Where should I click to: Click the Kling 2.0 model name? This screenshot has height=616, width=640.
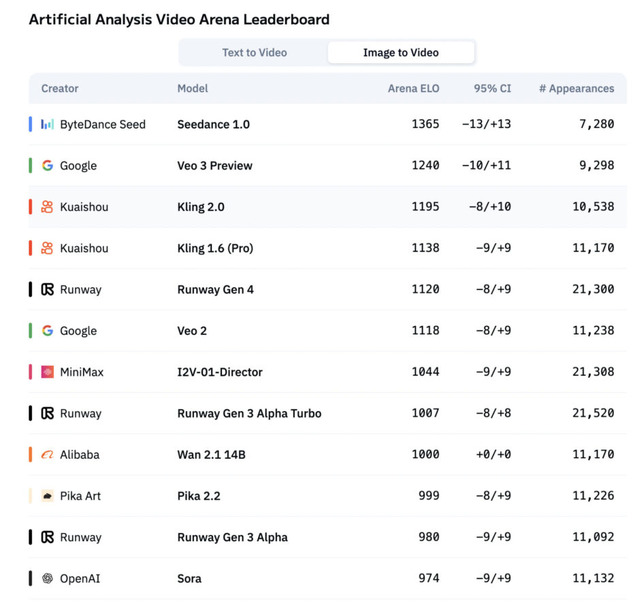tap(201, 207)
